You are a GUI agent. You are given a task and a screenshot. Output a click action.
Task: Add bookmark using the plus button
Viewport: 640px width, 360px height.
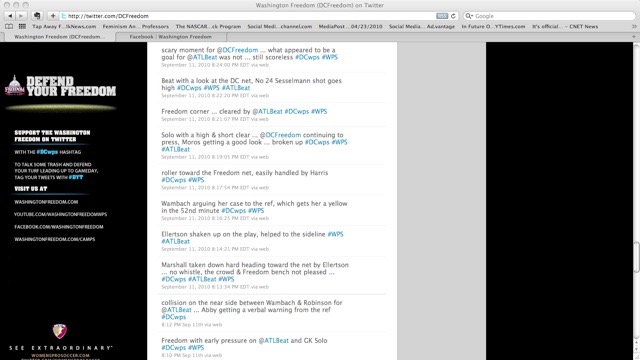(x=53, y=16)
